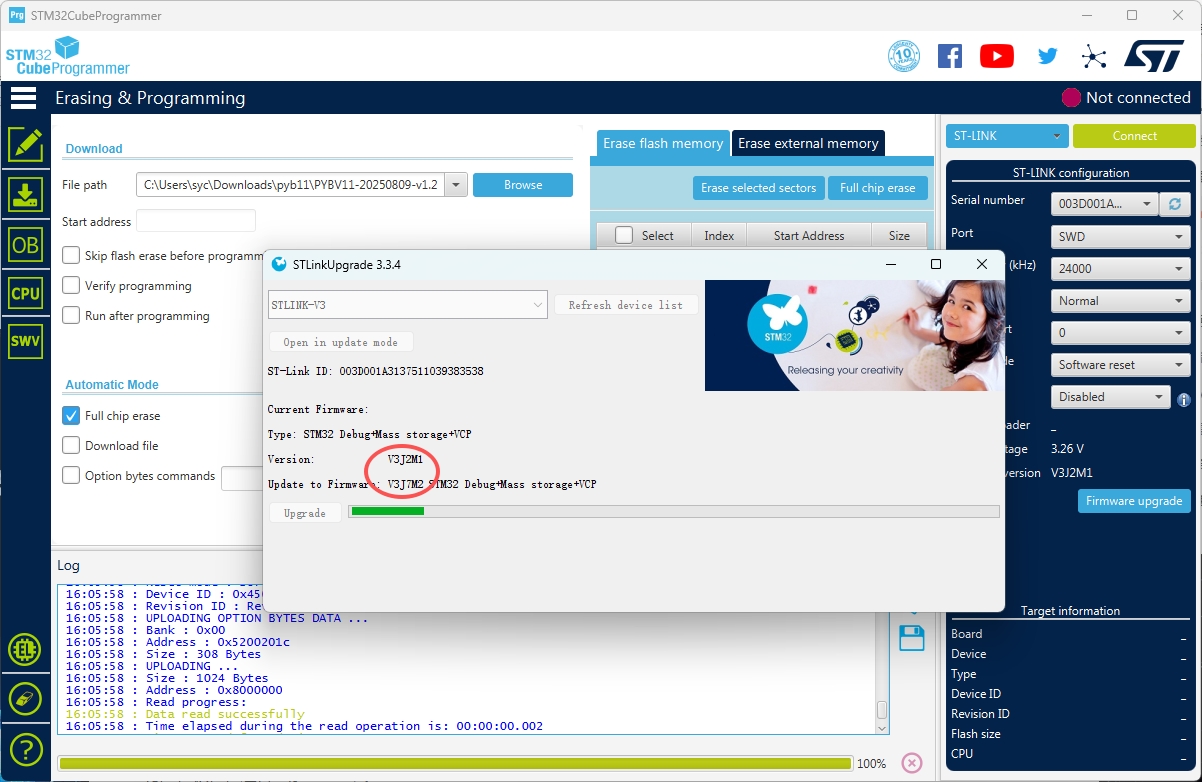The image size is (1202, 782).
Task: Maximize the STLinkUpgrade window
Action: [x=936, y=264]
